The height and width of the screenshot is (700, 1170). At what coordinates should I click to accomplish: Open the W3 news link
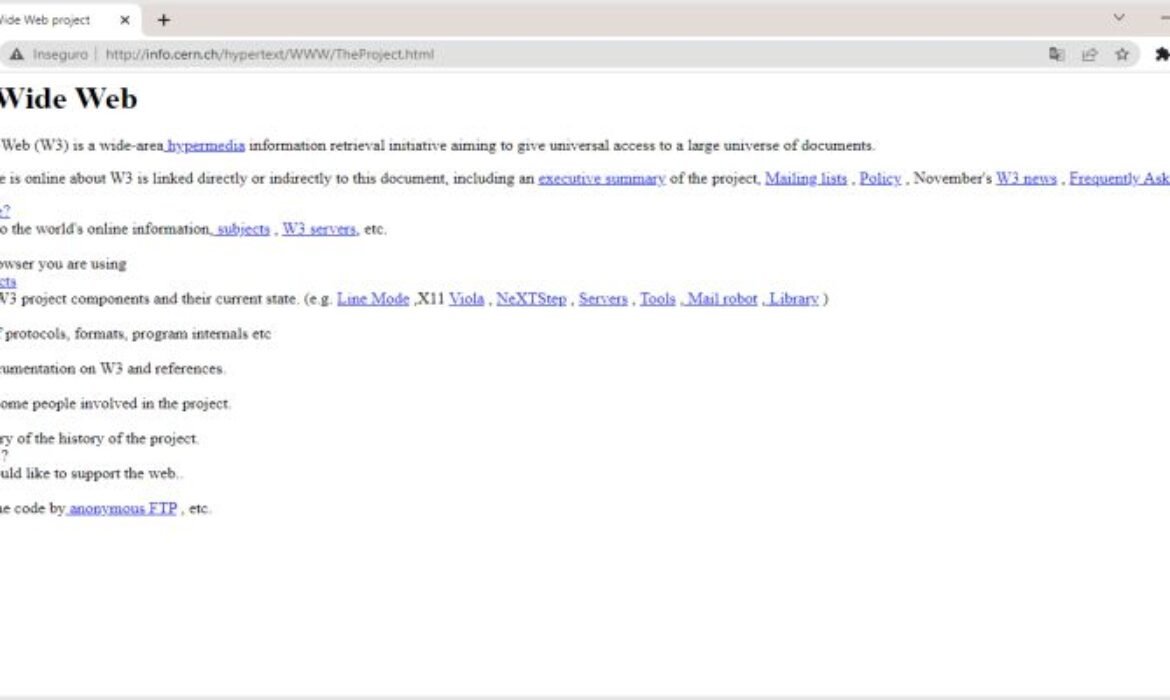(x=1026, y=178)
